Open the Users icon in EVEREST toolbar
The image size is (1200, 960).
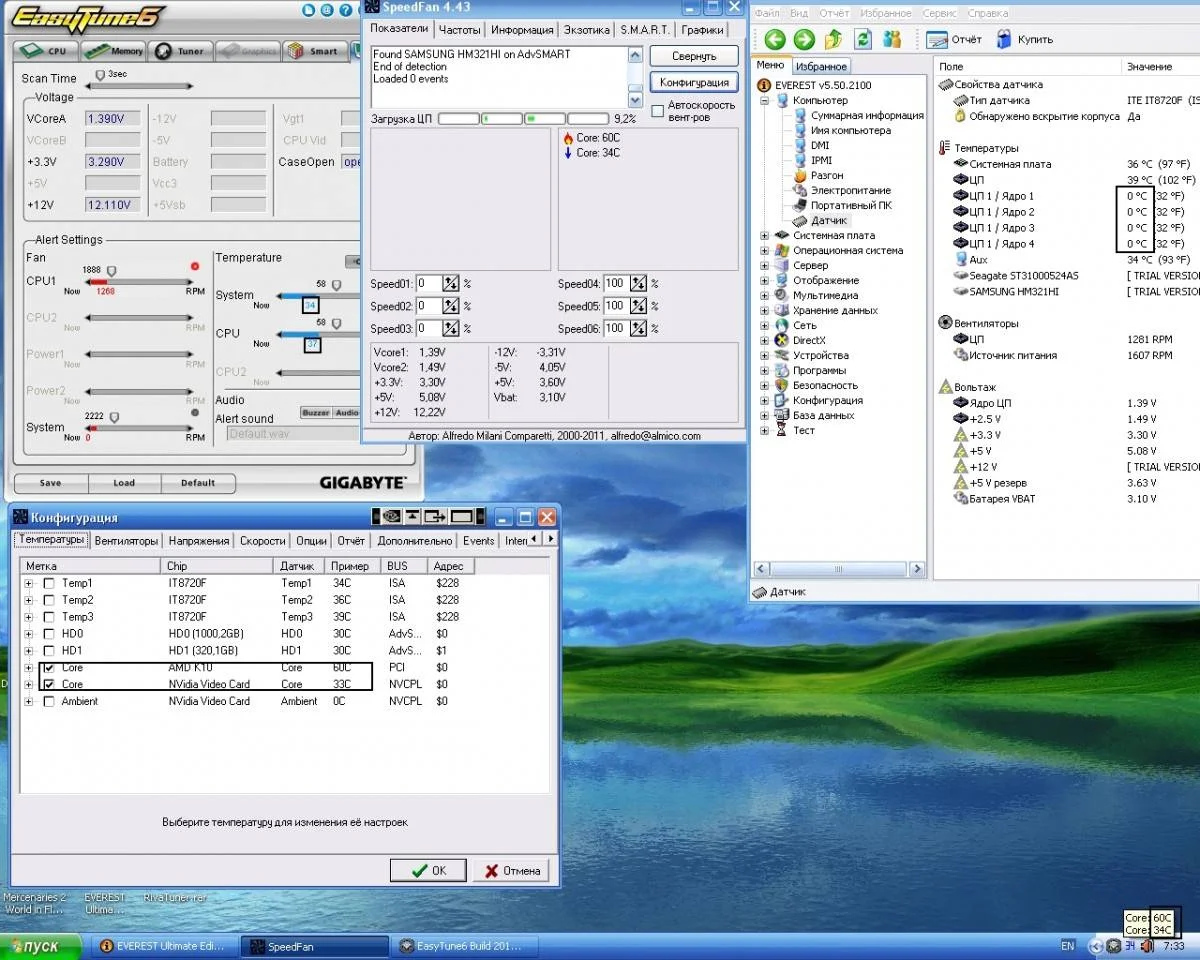(892, 40)
